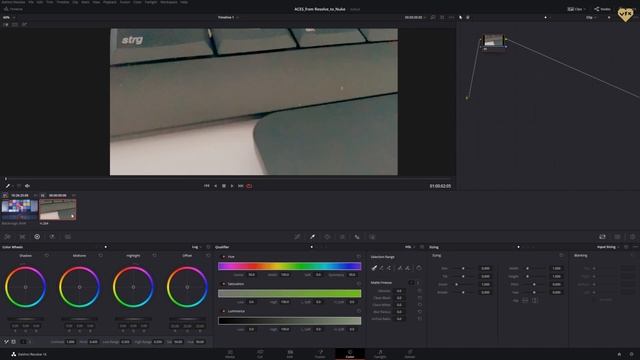The width and height of the screenshot is (640, 360).
Task: Toggle the Luminance qualifier on or off
Action: [x=223, y=311]
